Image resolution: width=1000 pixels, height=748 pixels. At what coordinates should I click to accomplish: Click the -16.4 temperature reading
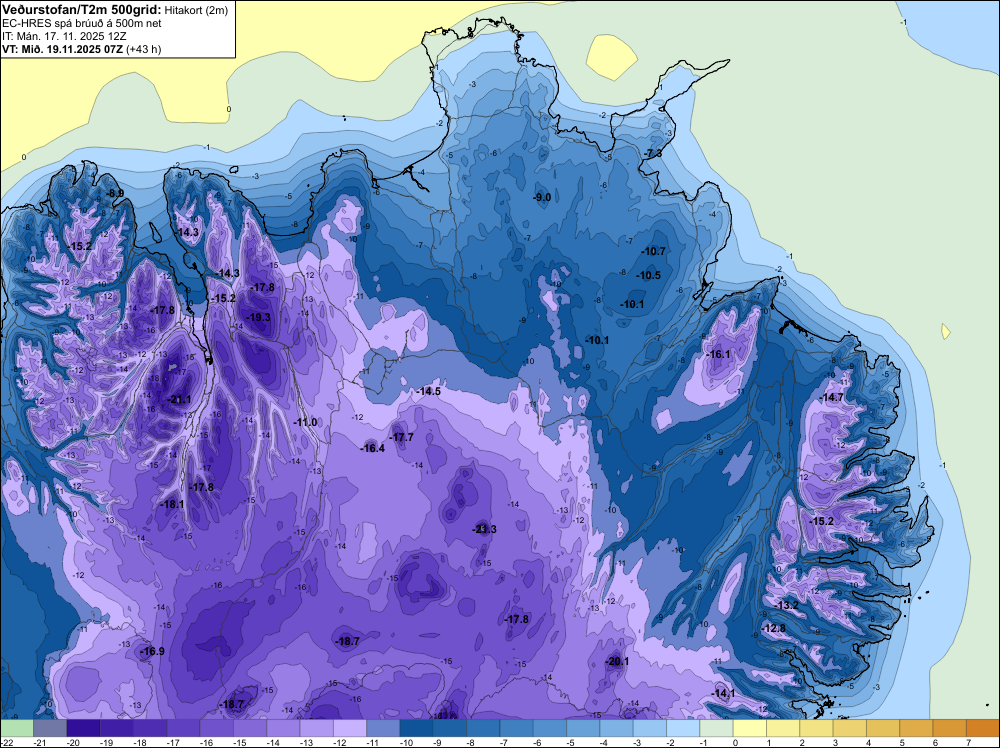(x=372, y=448)
